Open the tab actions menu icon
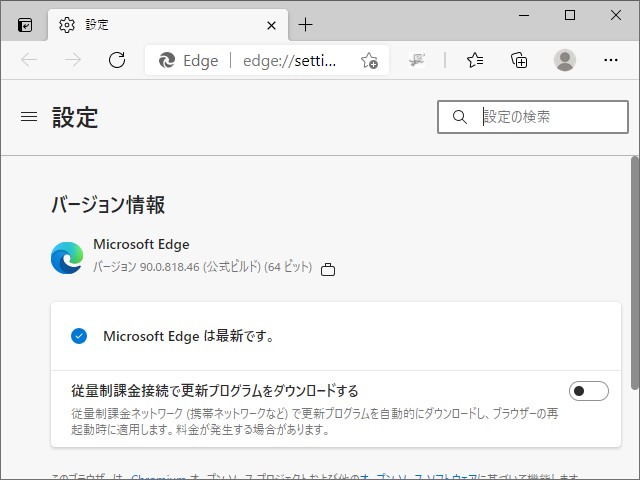Image resolution: width=640 pixels, height=480 pixels. point(25,25)
